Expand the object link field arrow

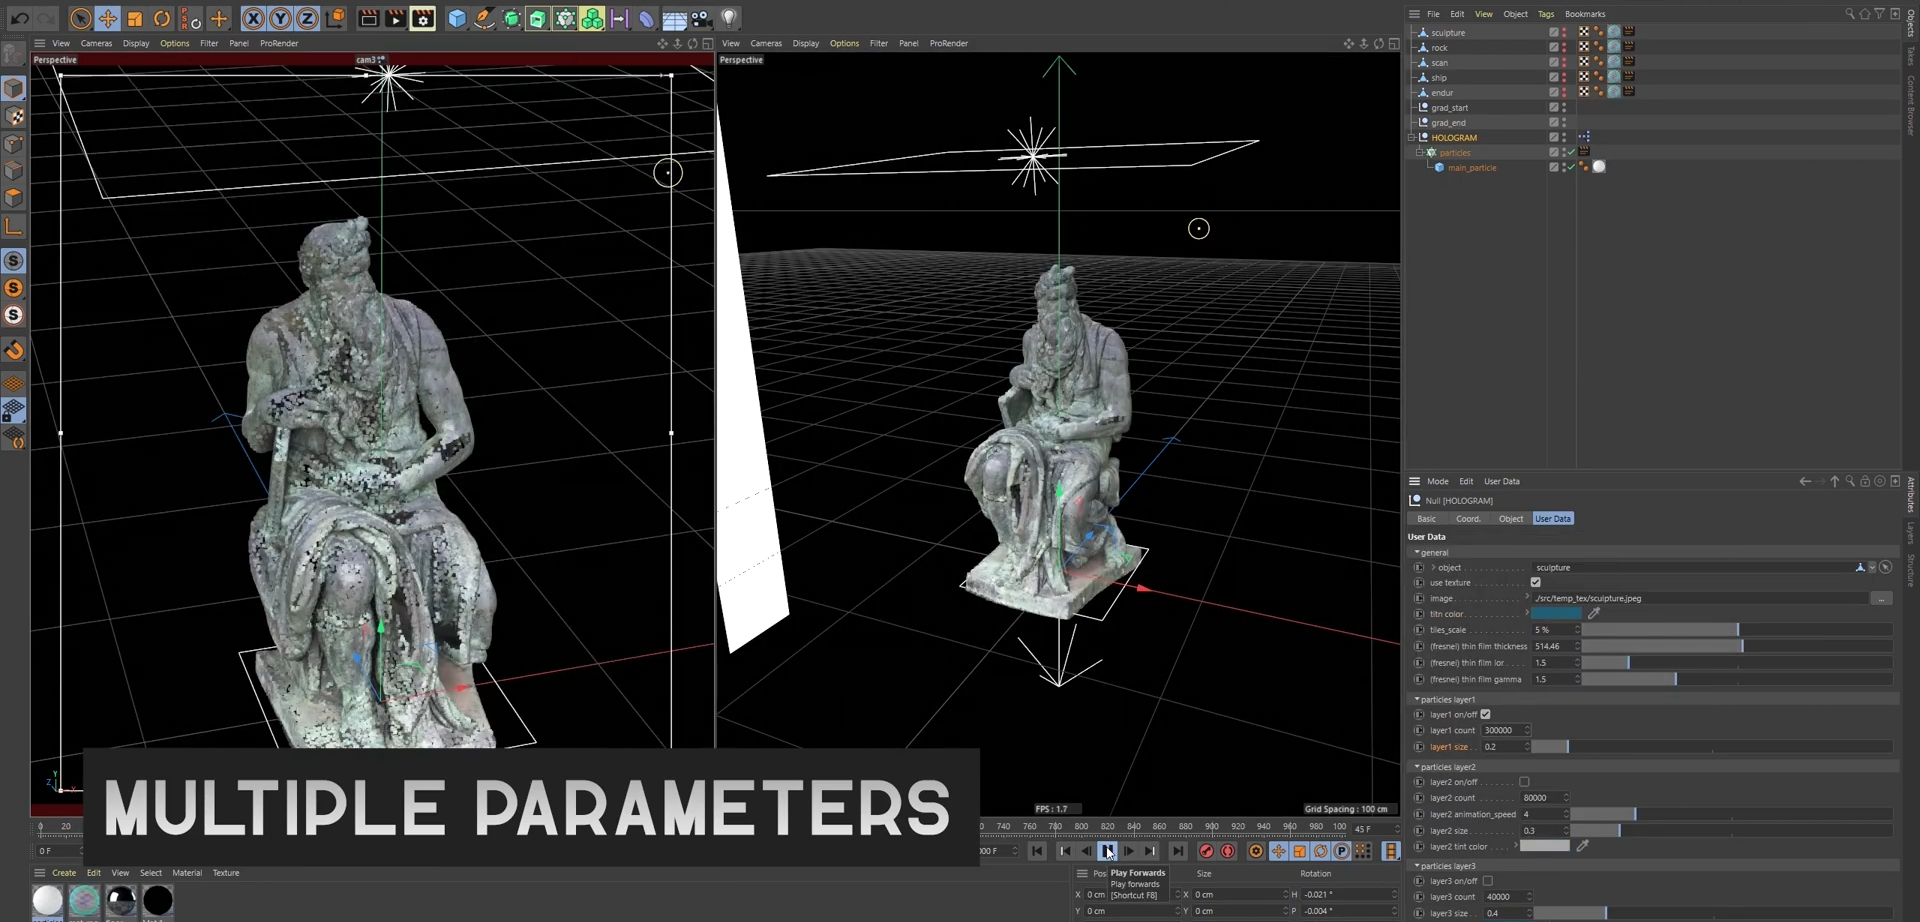(x=1433, y=567)
